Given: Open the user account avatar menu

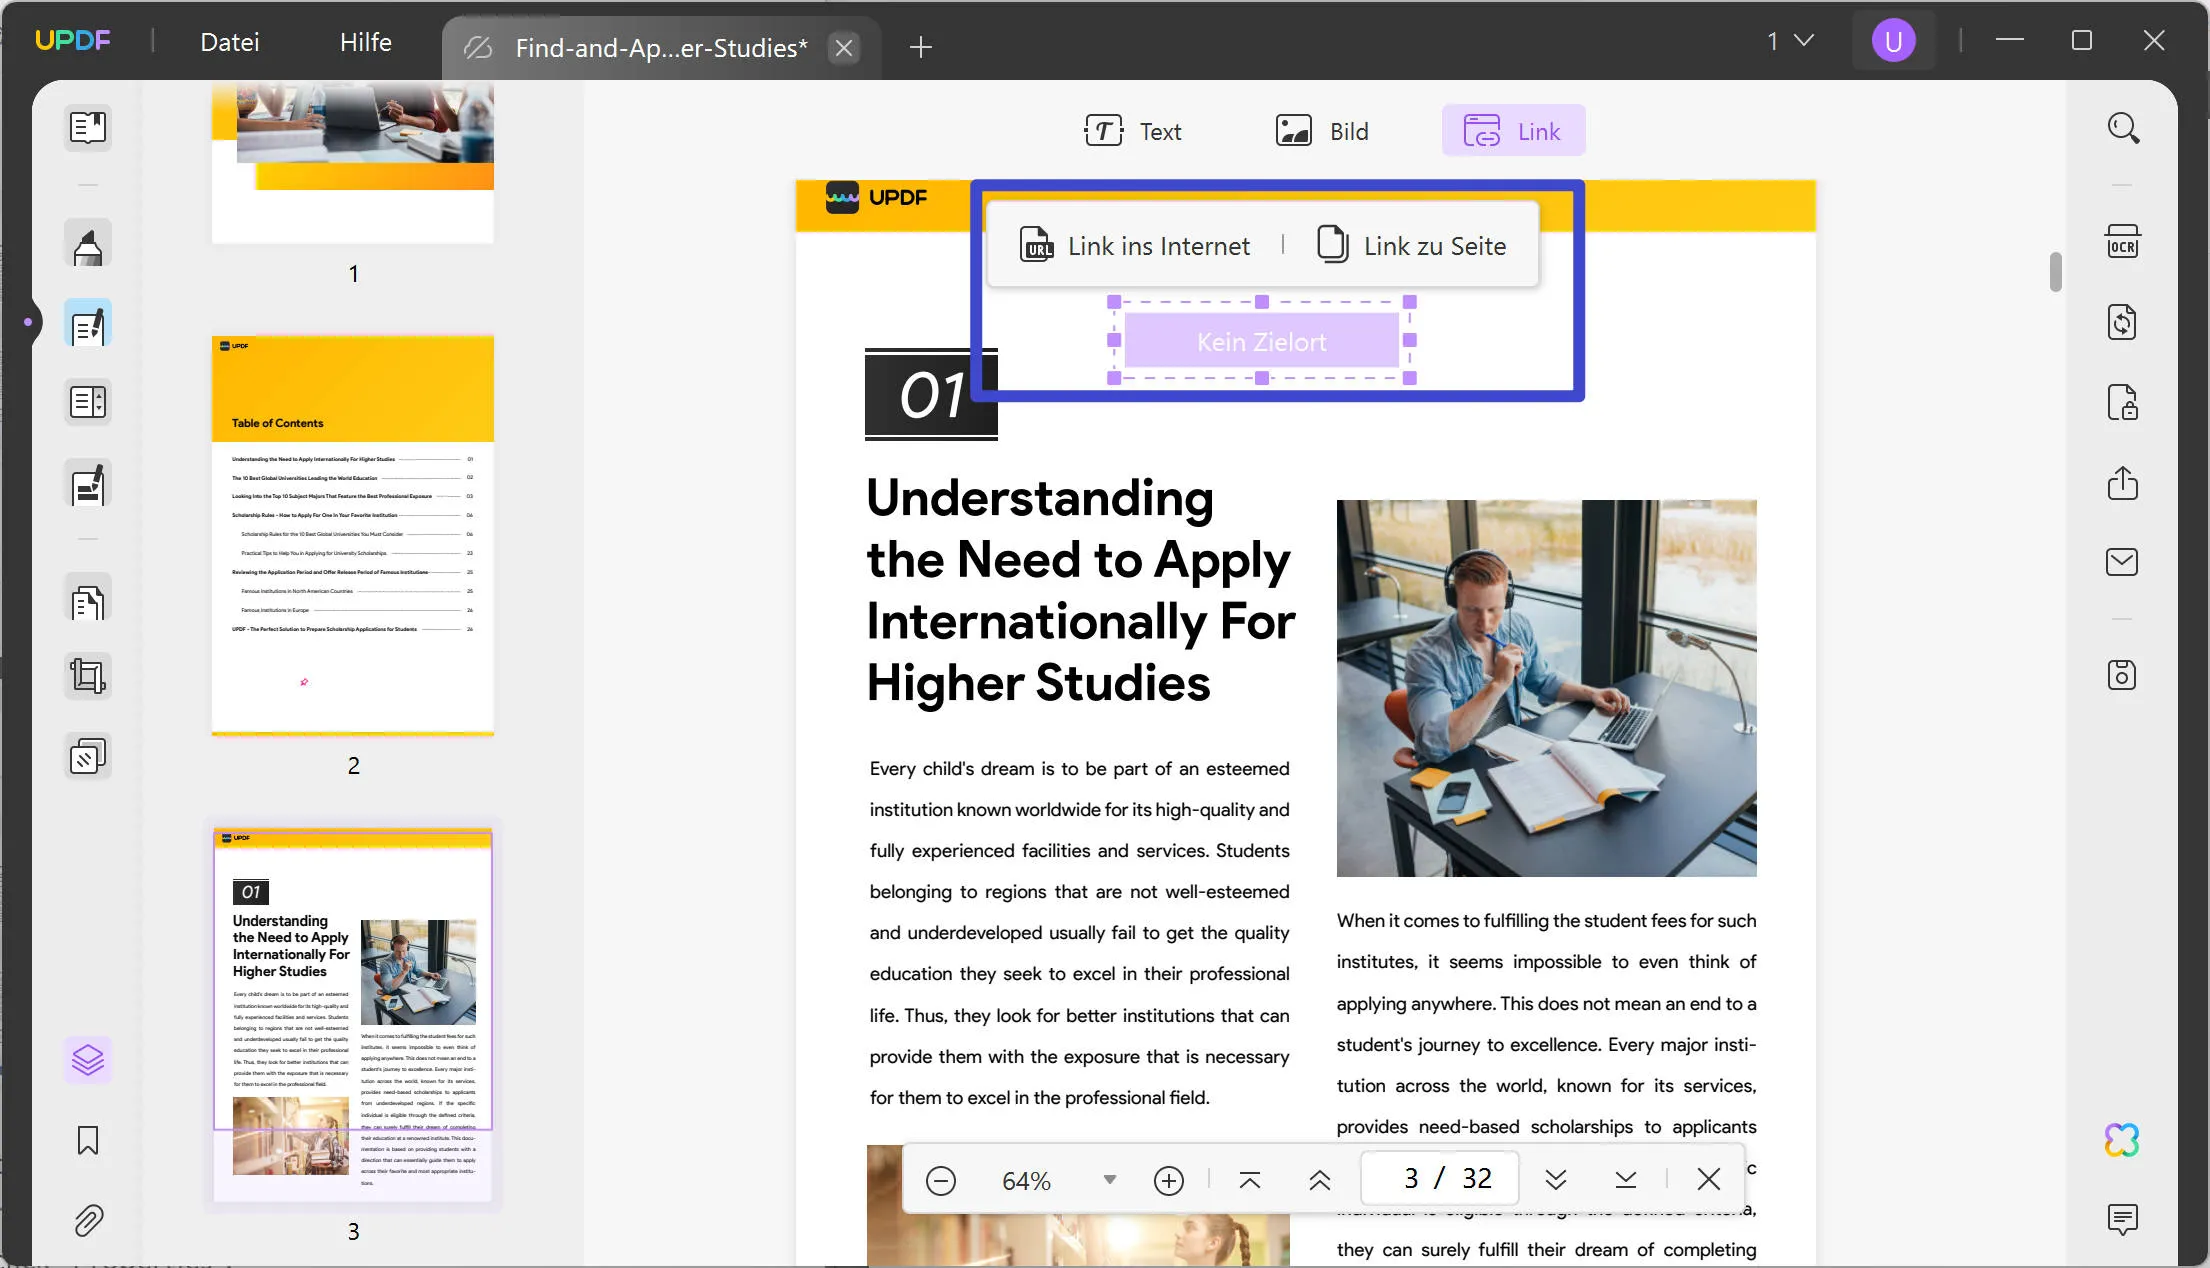Looking at the screenshot, I should pyautogui.click(x=1893, y=41).
